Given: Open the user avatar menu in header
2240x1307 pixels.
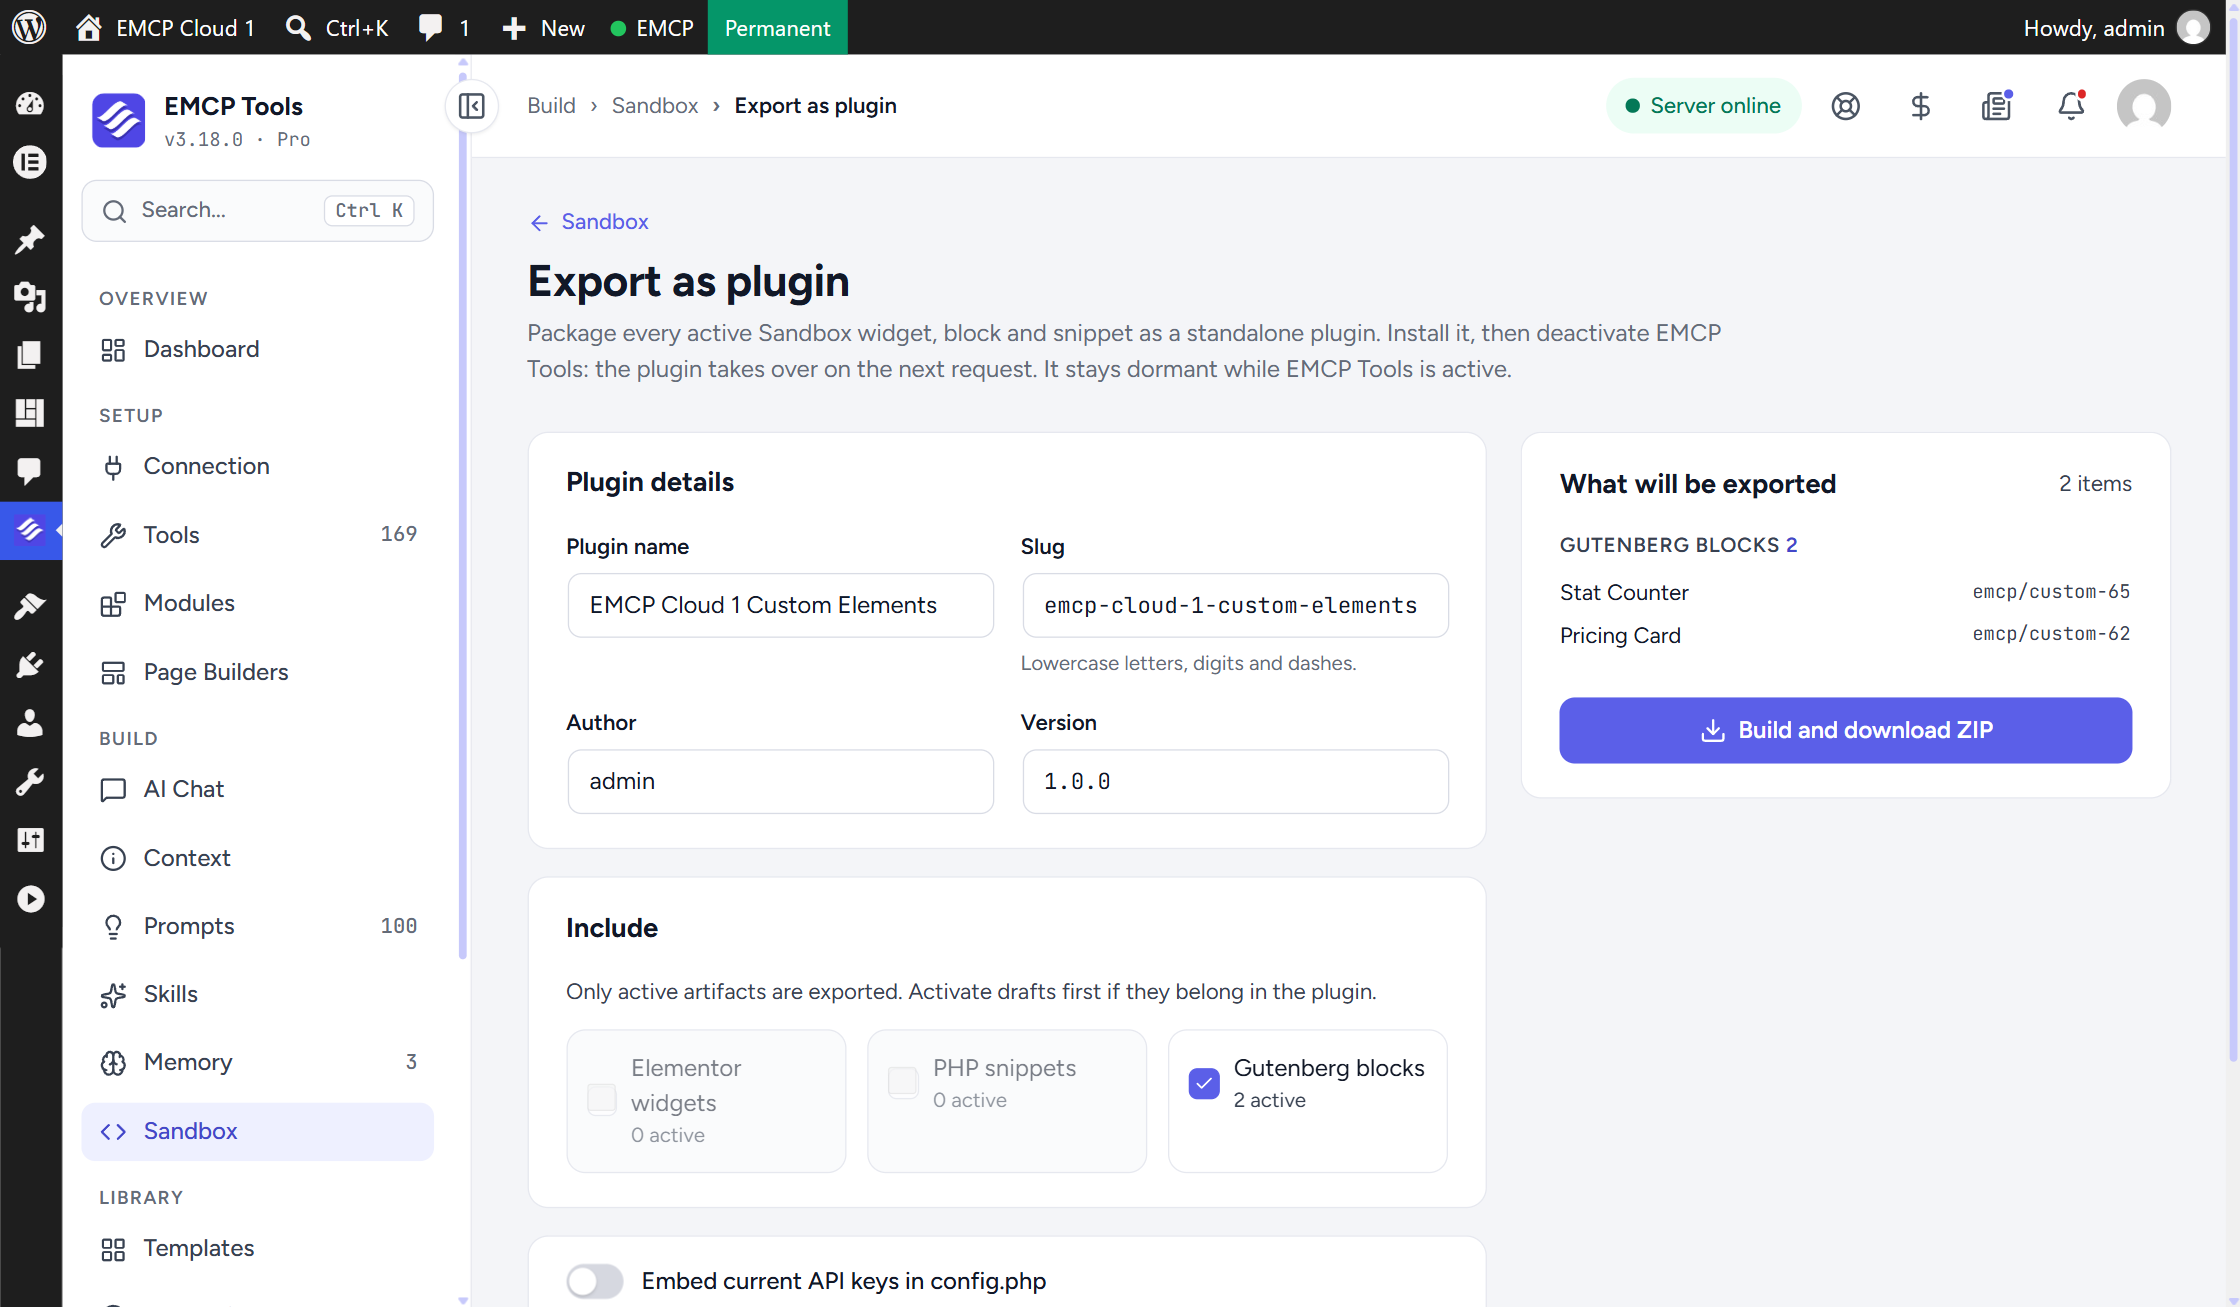Looking at the screenshot, I should click(2143, 106).
